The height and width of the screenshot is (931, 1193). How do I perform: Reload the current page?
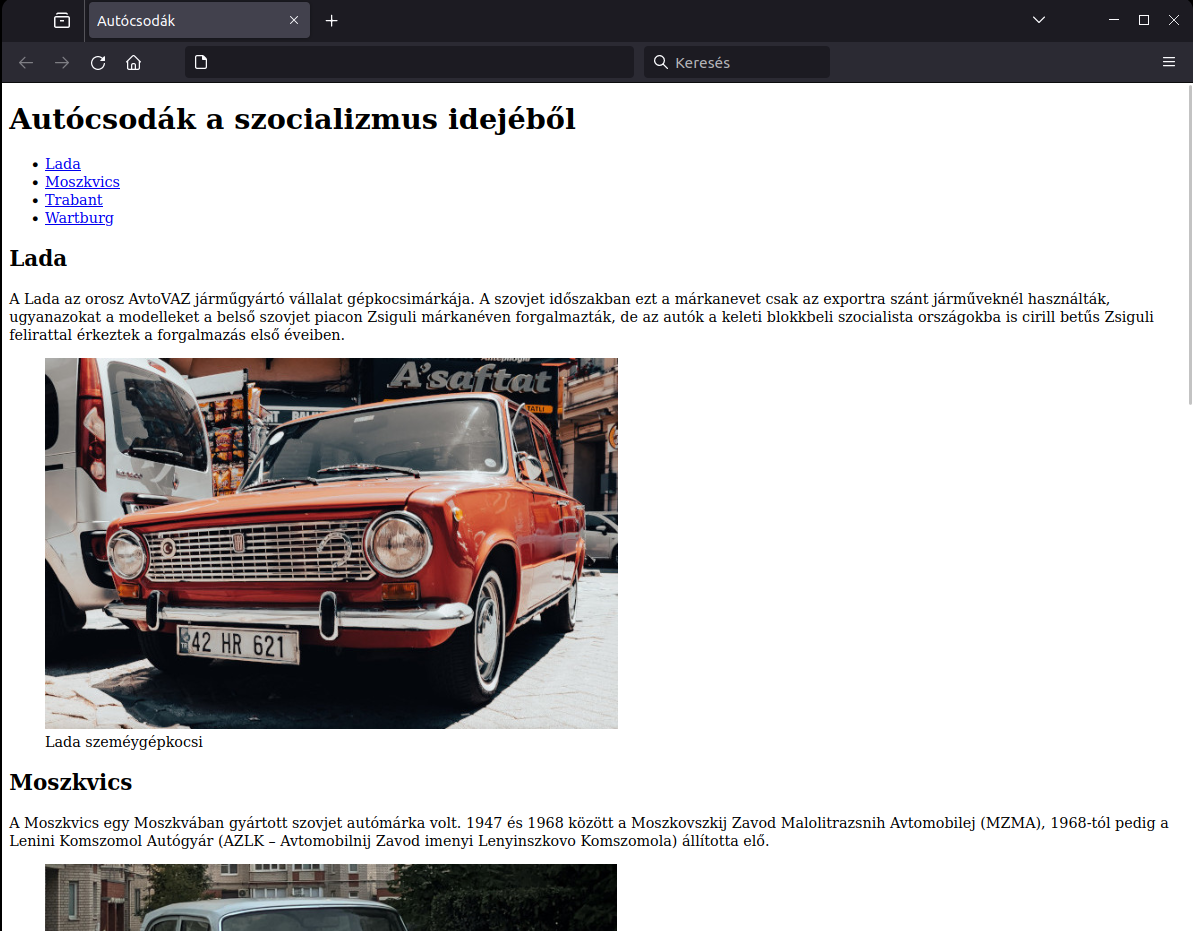pyautogui.click(x=98, y=62)
